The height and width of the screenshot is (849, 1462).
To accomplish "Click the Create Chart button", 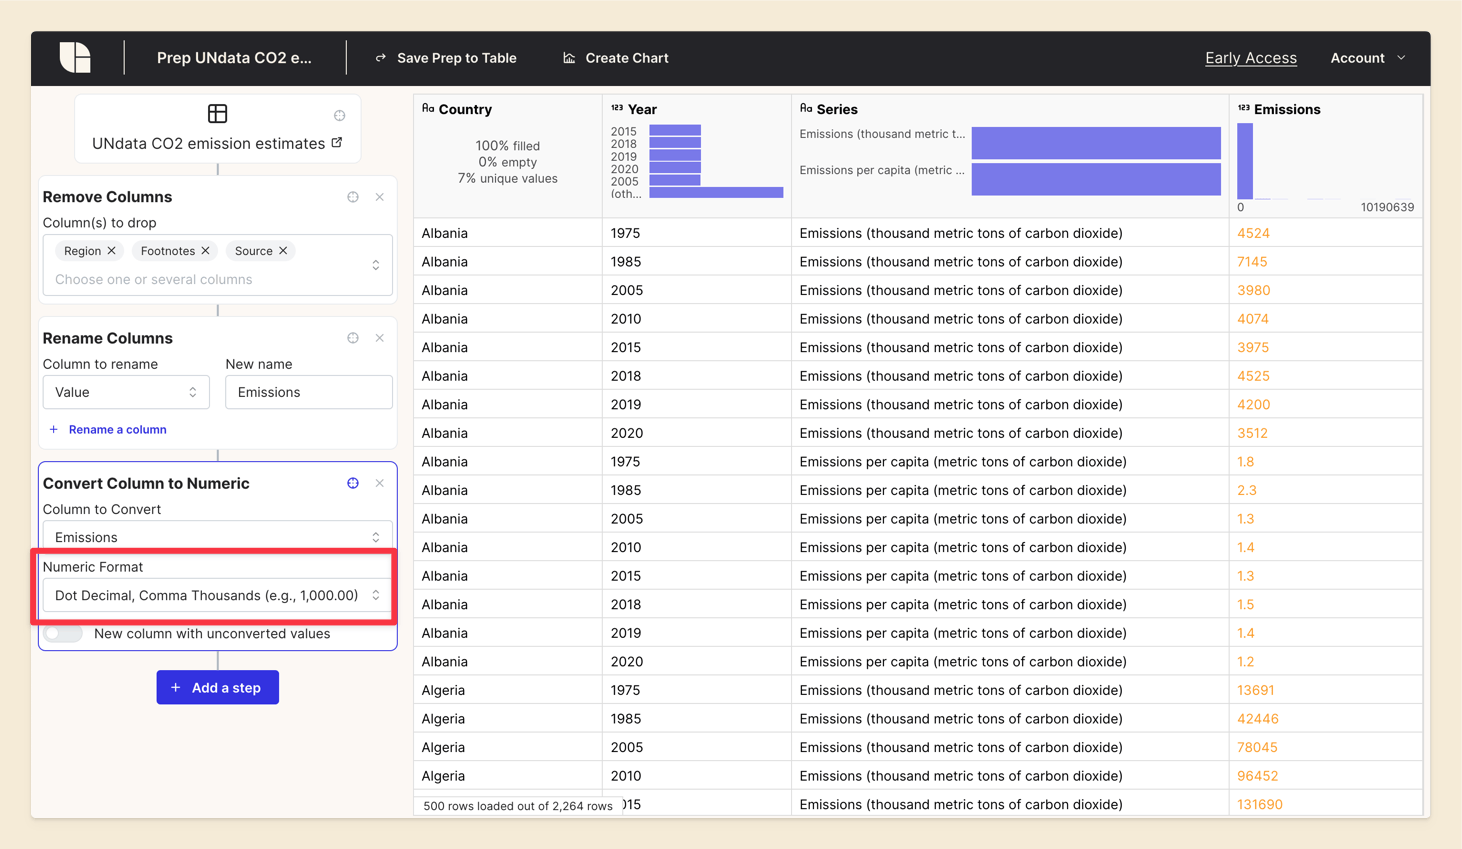I will pyautogui.click(x=615, y=58).
